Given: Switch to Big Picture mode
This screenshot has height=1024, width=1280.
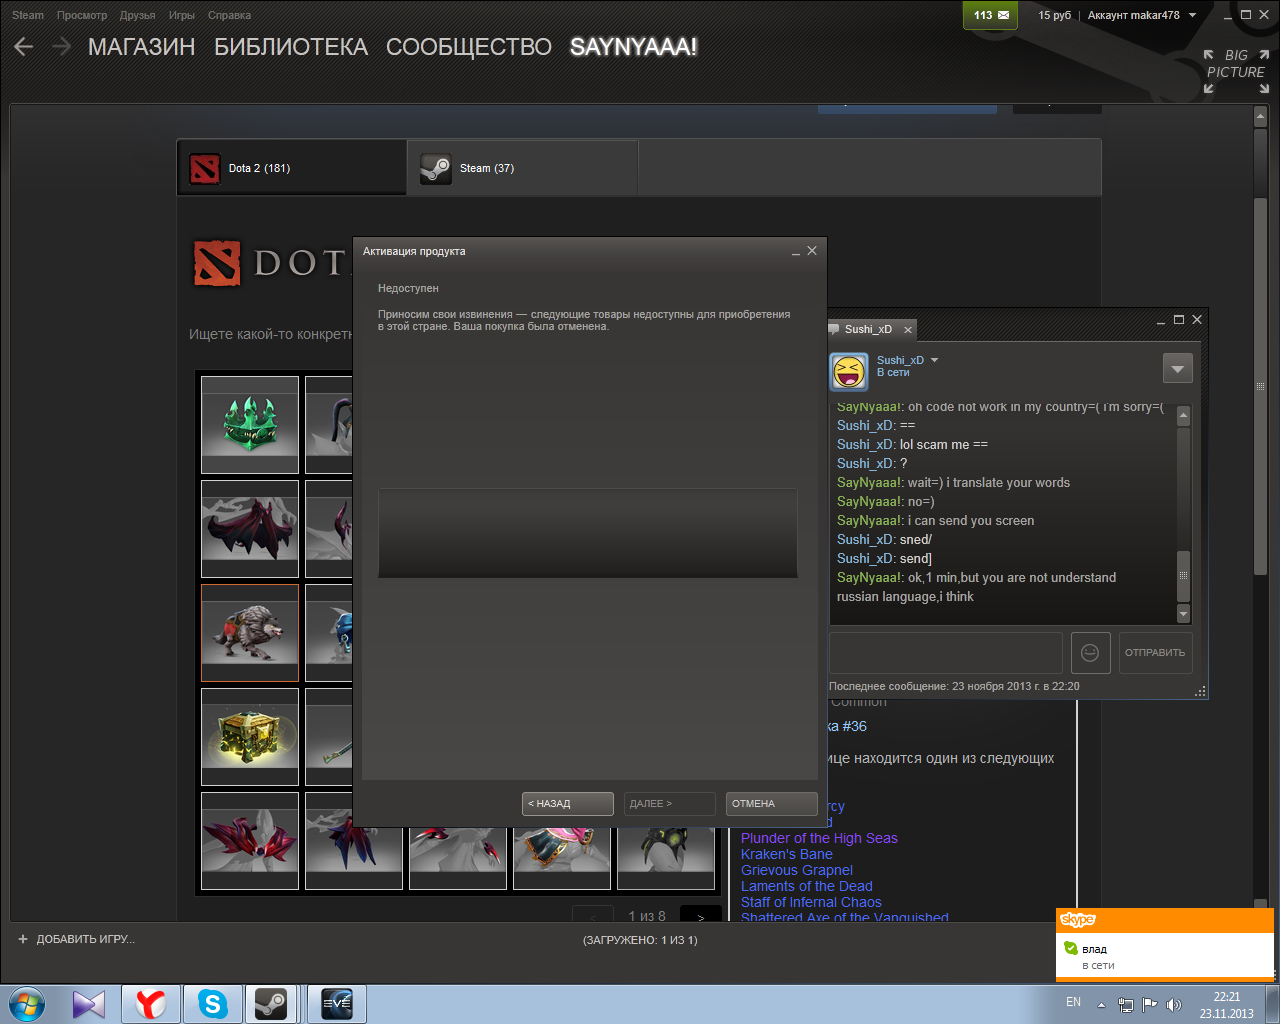Looking at the screenshot, I should [x=1236, y=71].
